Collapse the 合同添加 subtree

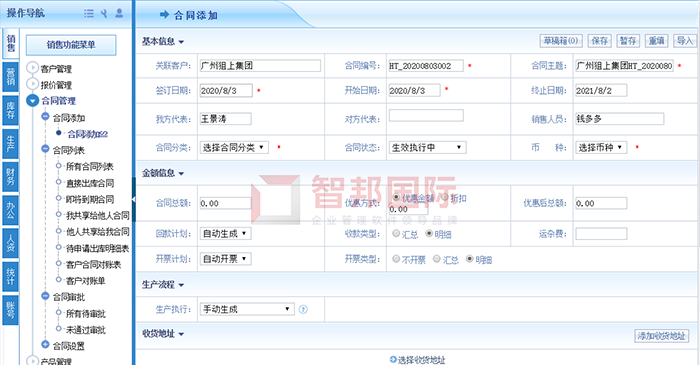tap(45, 117)
